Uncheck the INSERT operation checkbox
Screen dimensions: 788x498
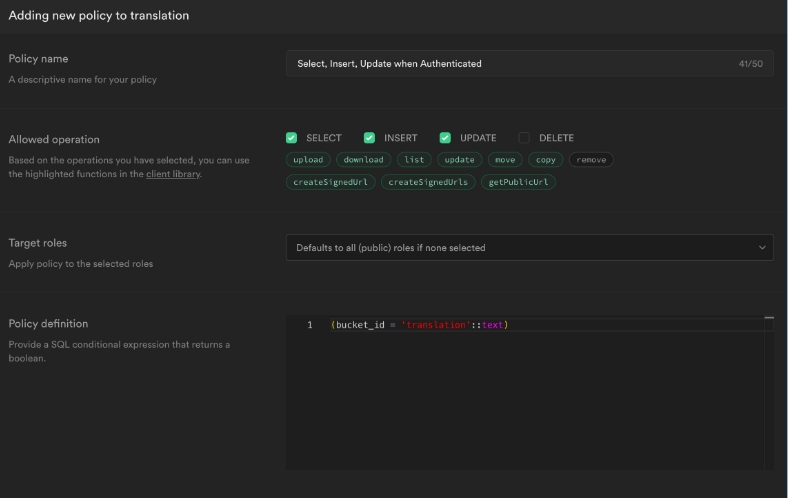[x=369, y=138]
